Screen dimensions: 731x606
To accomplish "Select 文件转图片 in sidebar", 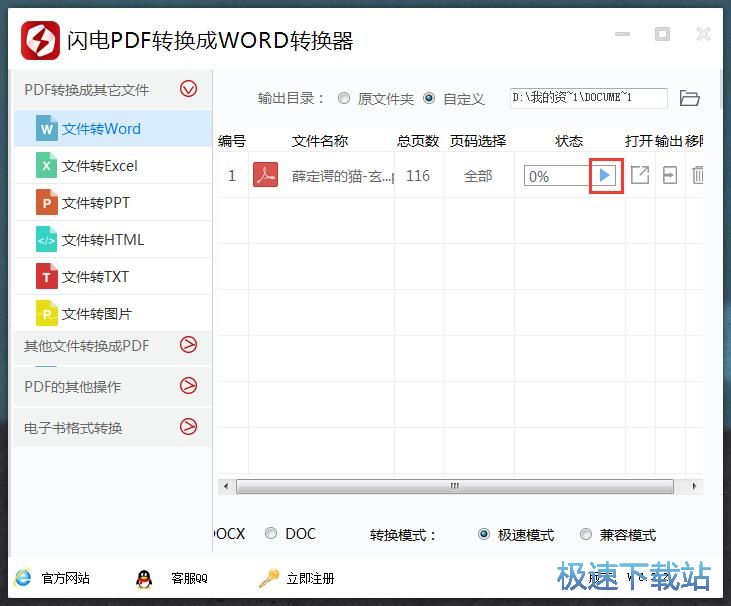I will 113,313.
